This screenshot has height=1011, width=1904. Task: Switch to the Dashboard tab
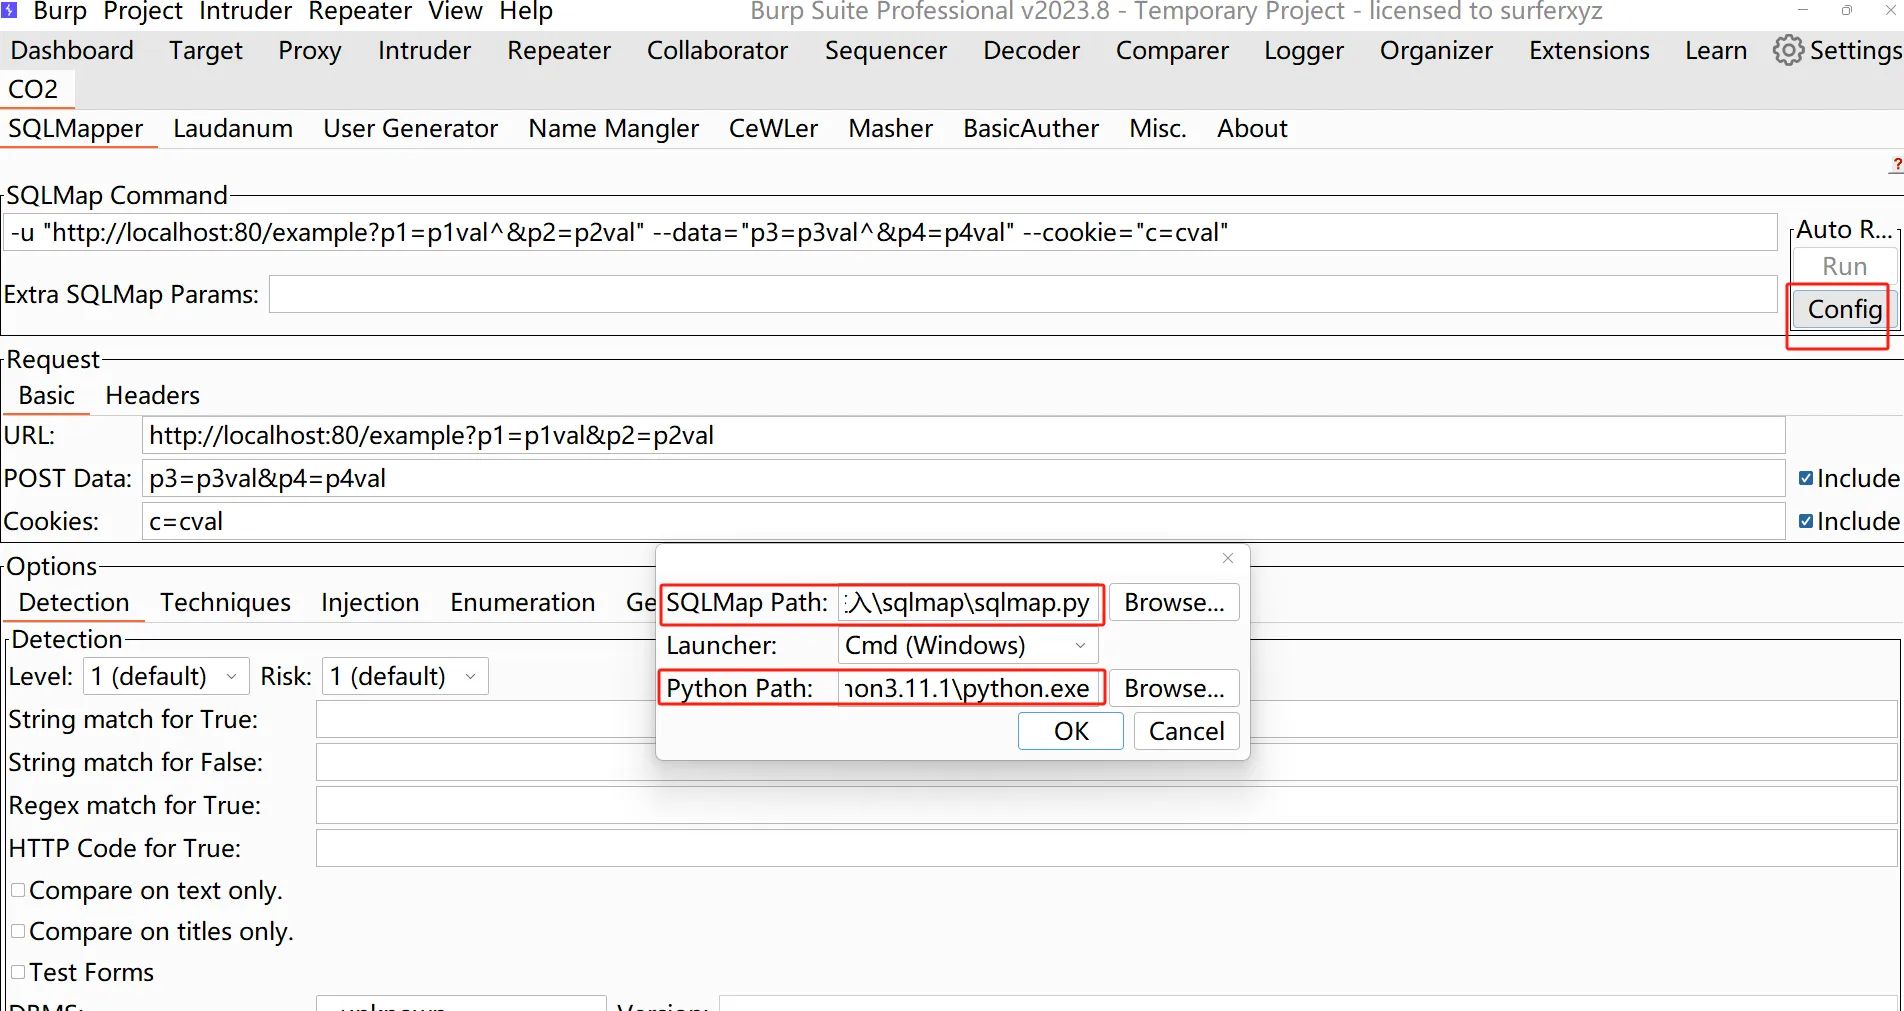coord(72,50)
